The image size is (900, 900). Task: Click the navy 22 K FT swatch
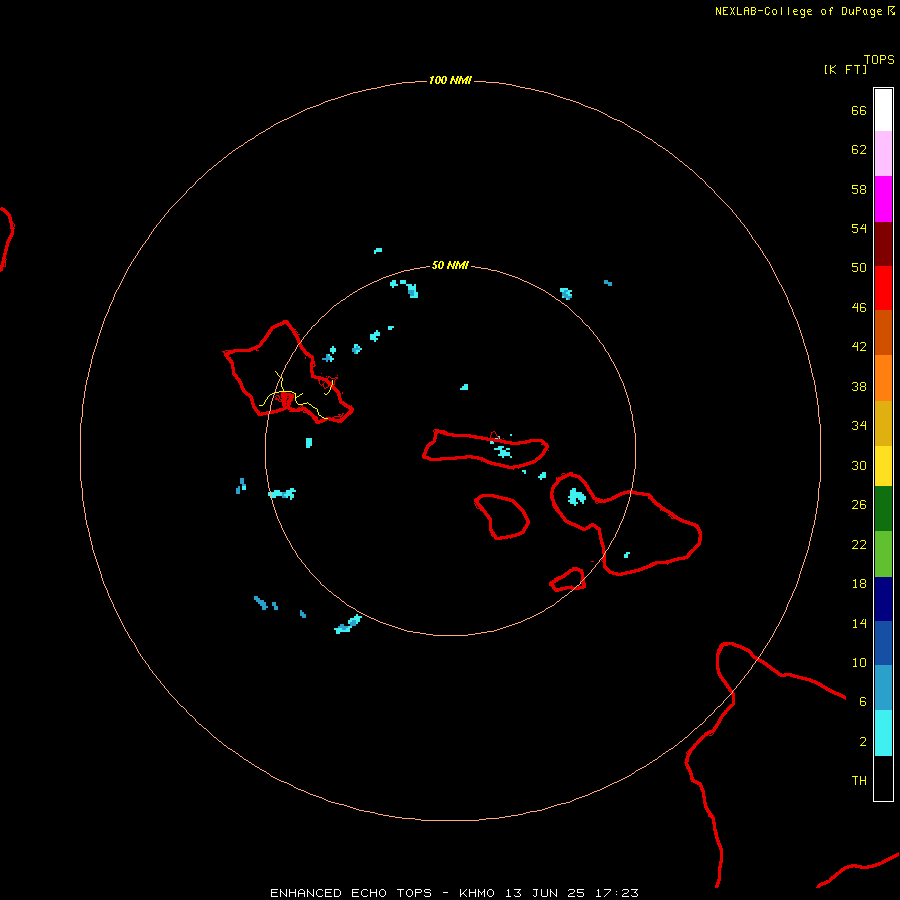pos(883,599)
